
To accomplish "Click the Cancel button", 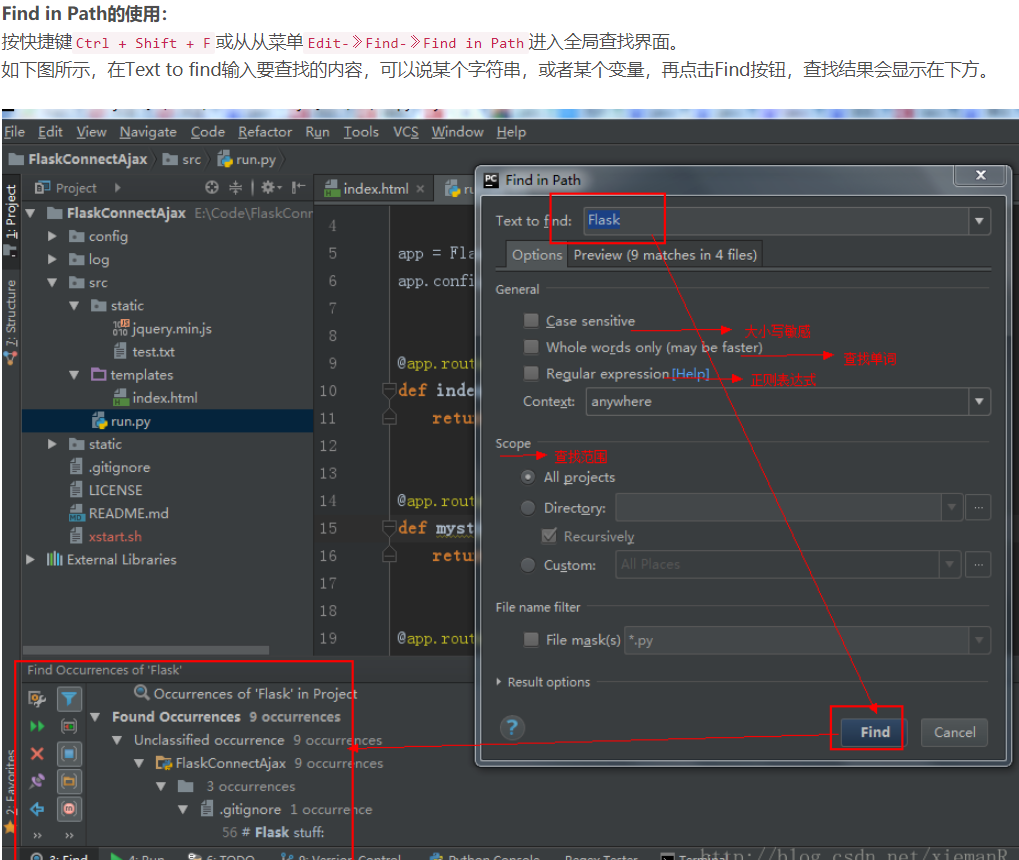I will [952, 732].
